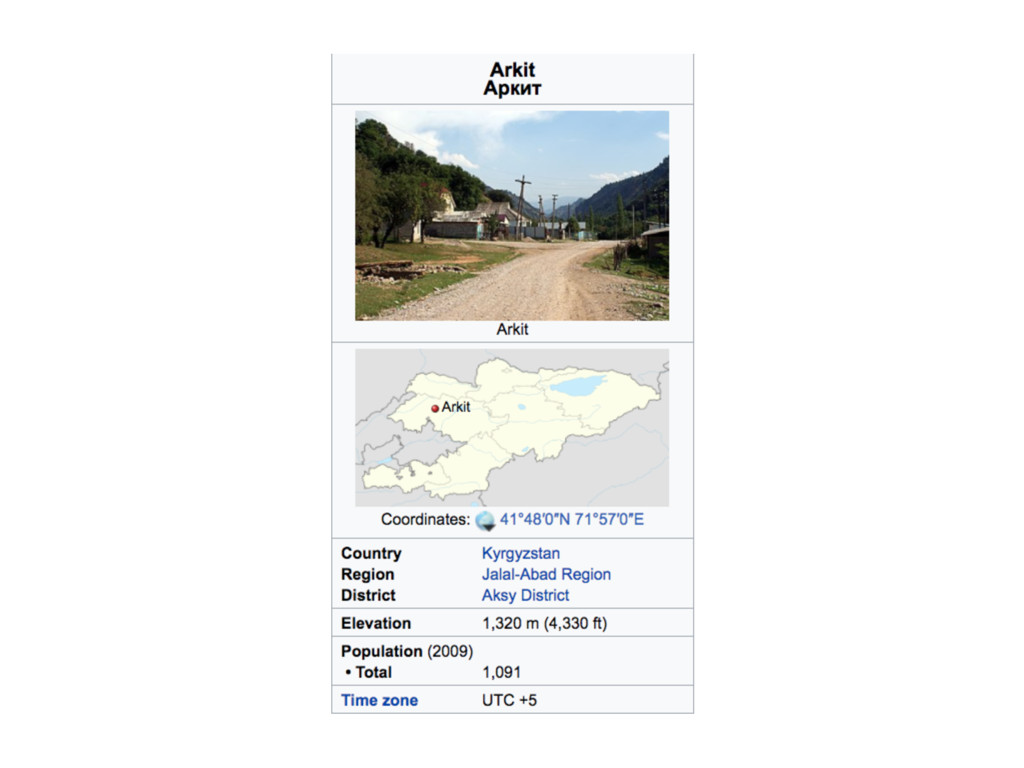Click the Elevation row label
Image resolution: width=1024 pixels, height=768 pixels.
[376, 623]
